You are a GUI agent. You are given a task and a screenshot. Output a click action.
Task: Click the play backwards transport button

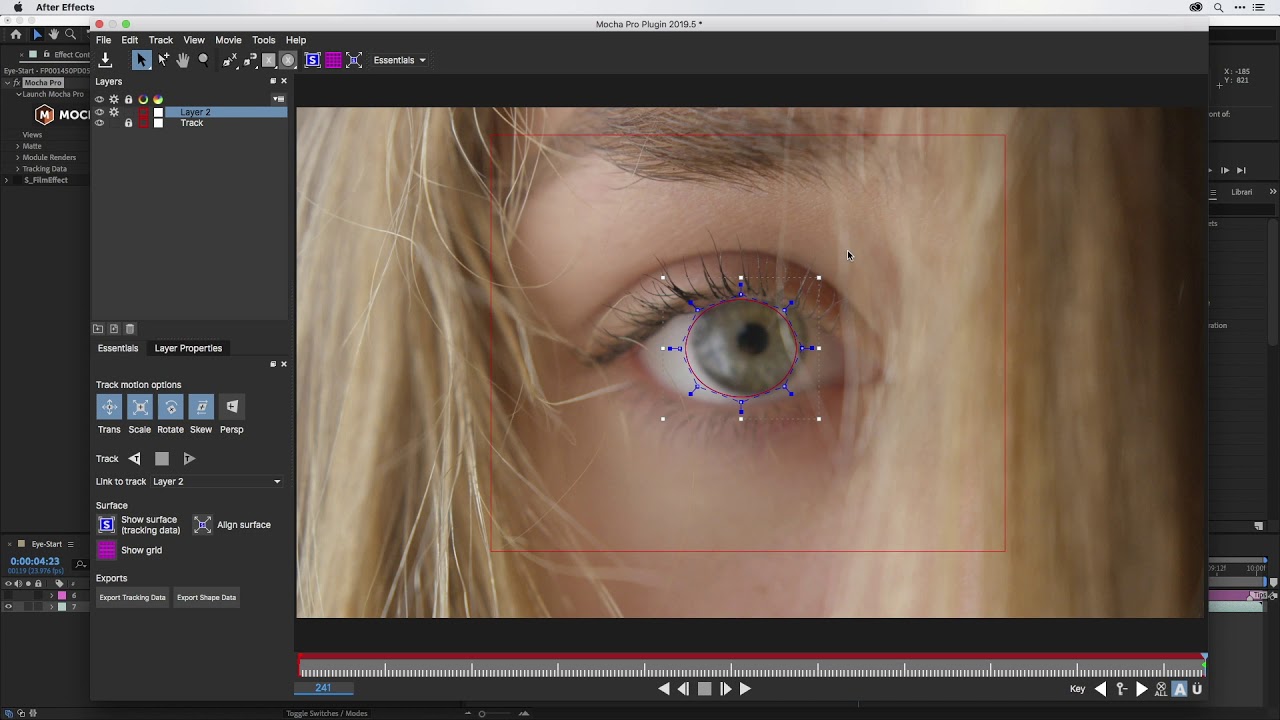click(664, 689)
